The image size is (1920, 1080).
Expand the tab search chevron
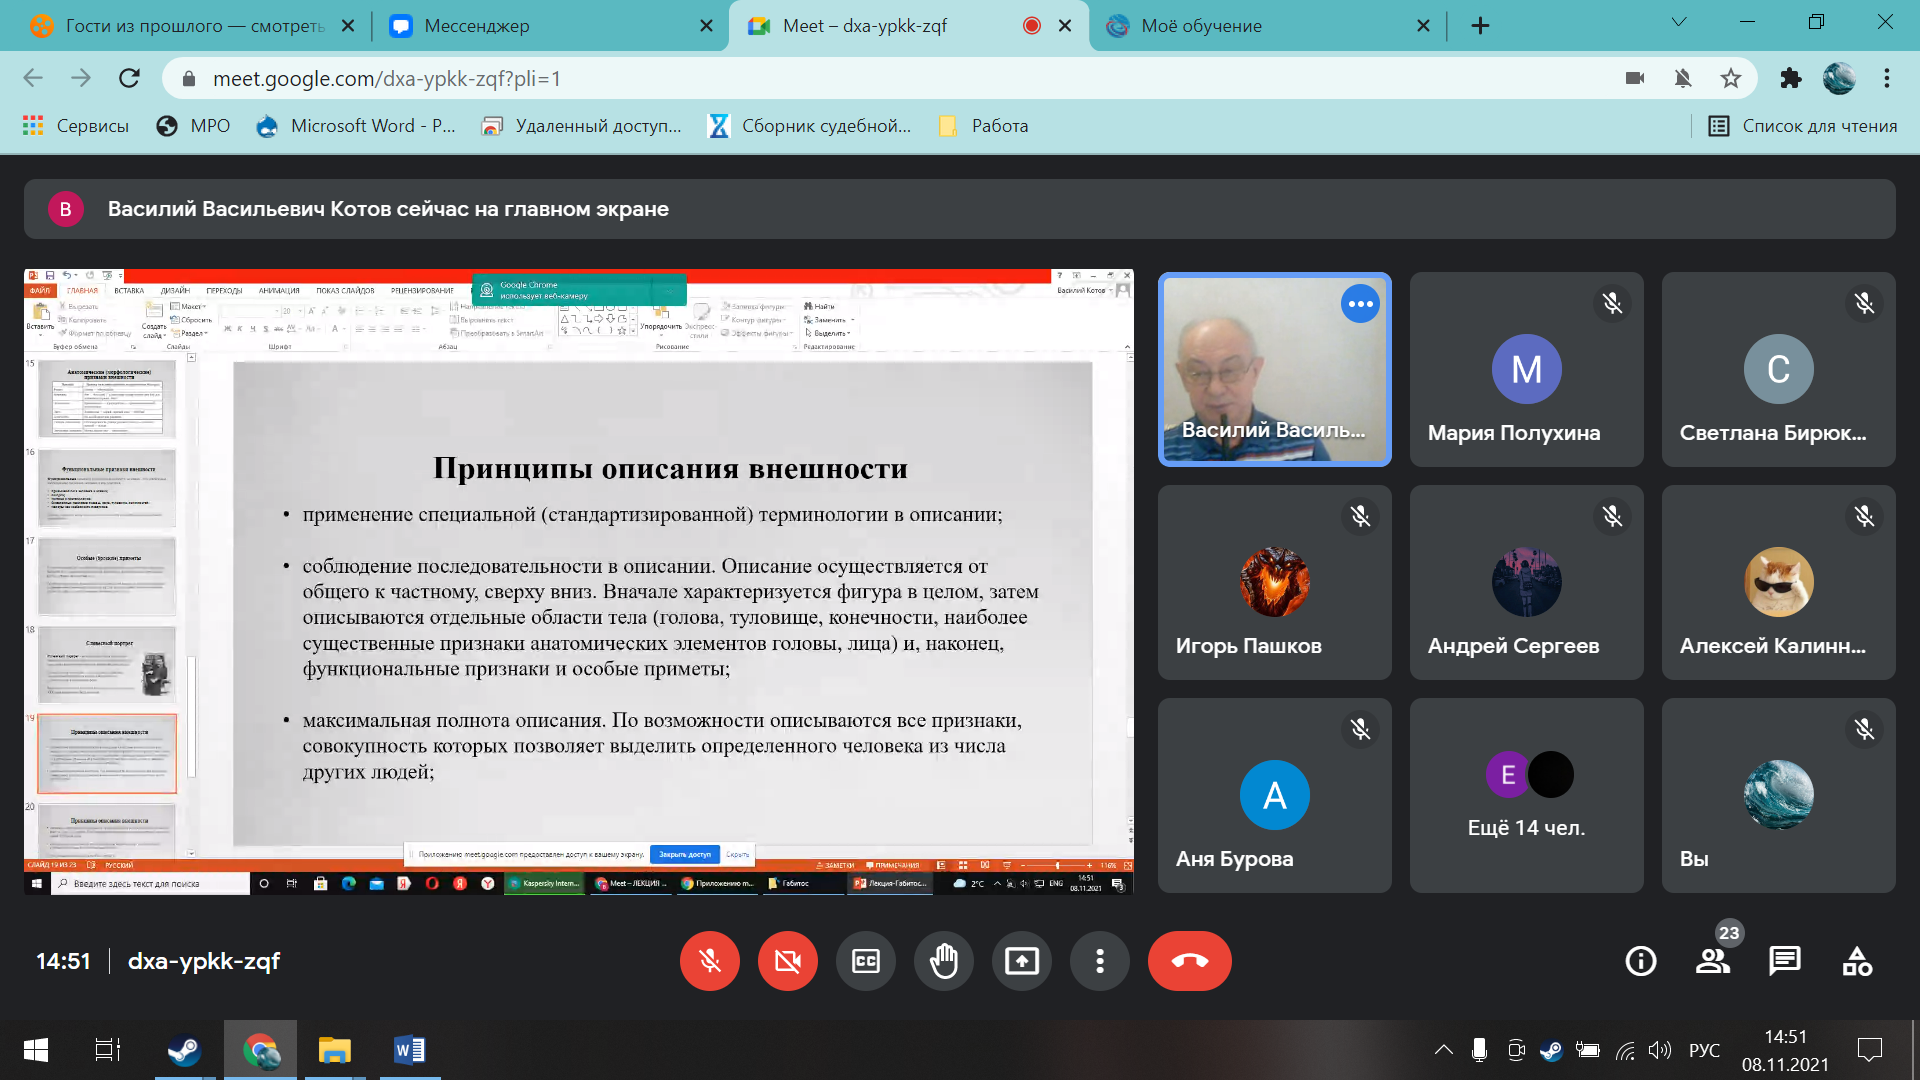point(1679,22)
